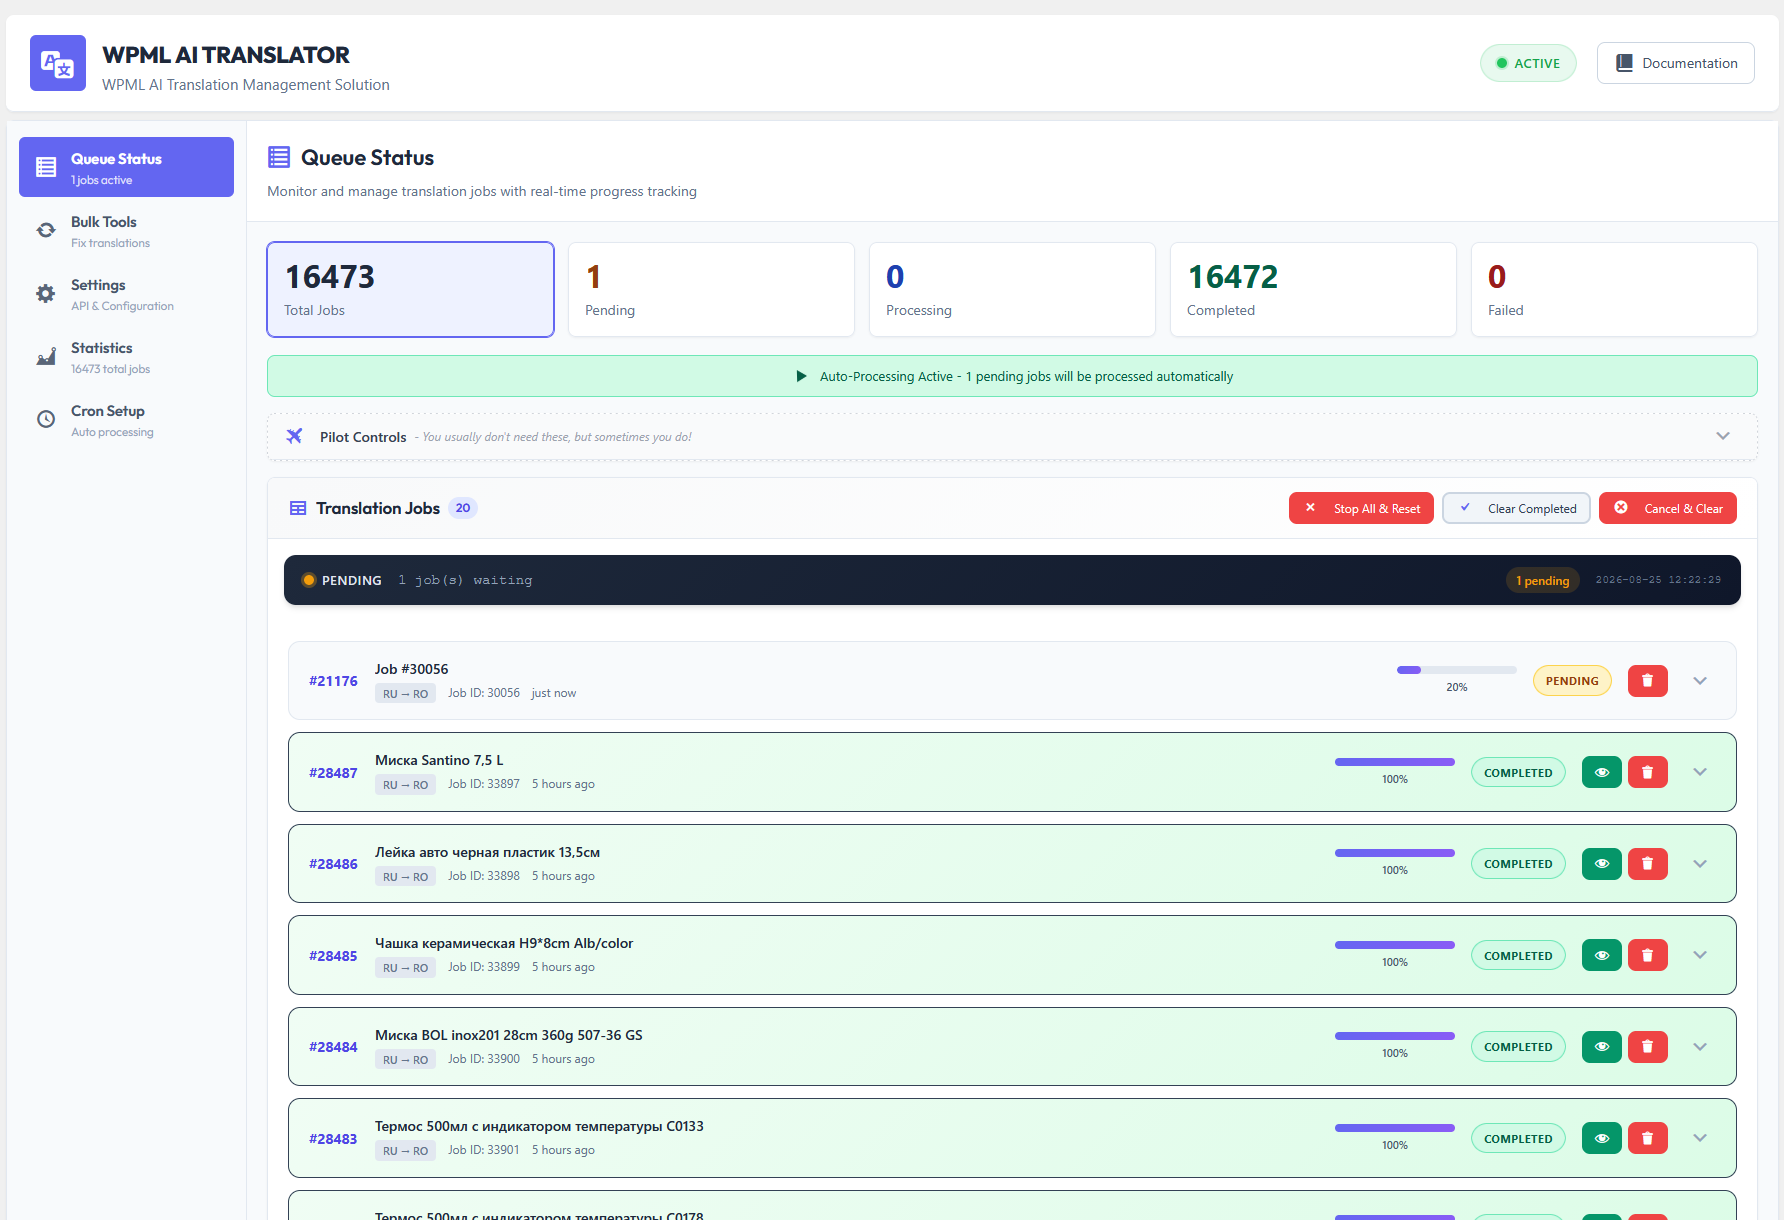Click trash icon for job #28487
Viewport: 1784px width, 1220px height.
pos(1647,772)
